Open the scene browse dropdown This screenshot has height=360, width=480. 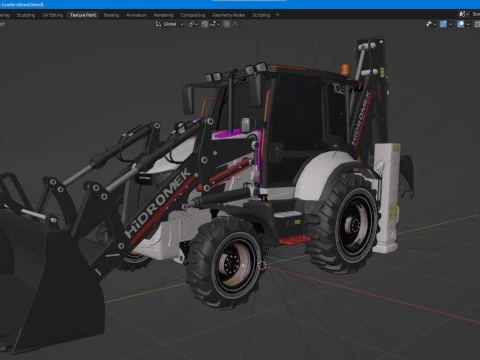[464, 14]
